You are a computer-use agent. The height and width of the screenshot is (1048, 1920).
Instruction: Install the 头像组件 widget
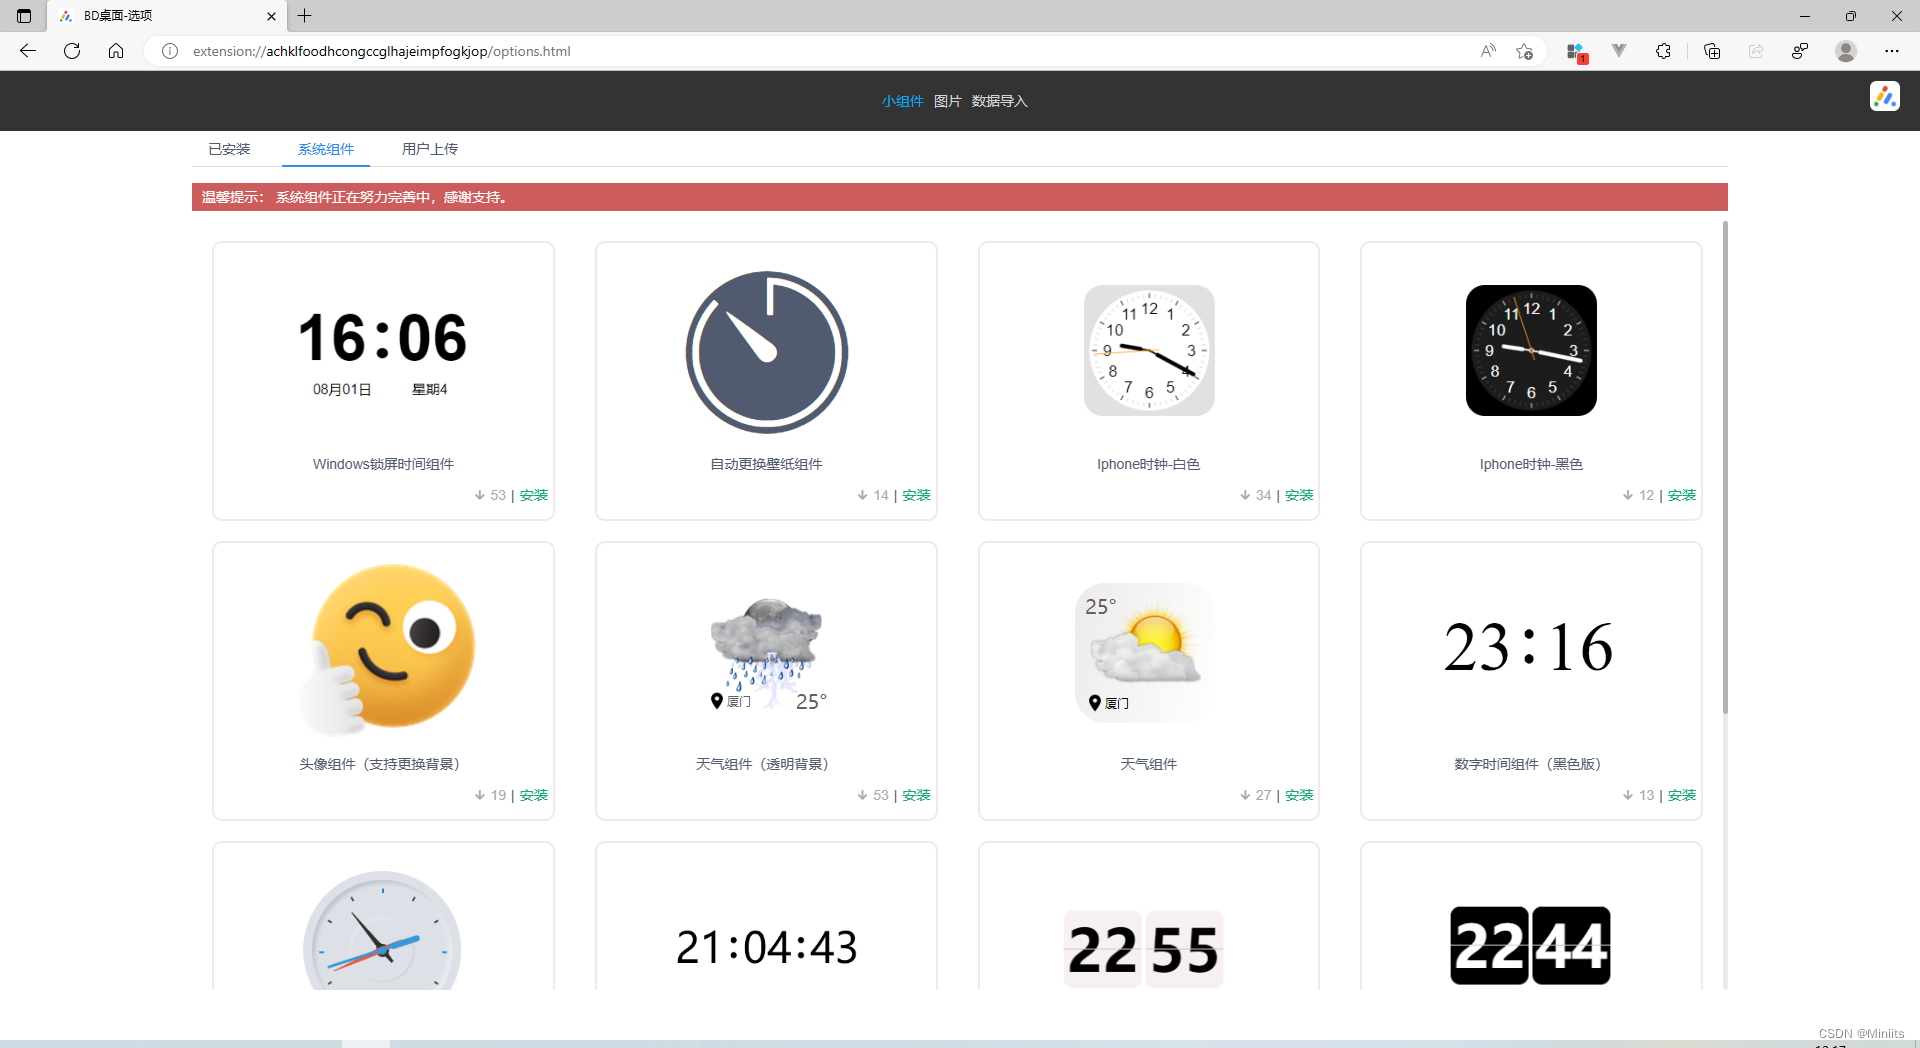coord(534,795)
